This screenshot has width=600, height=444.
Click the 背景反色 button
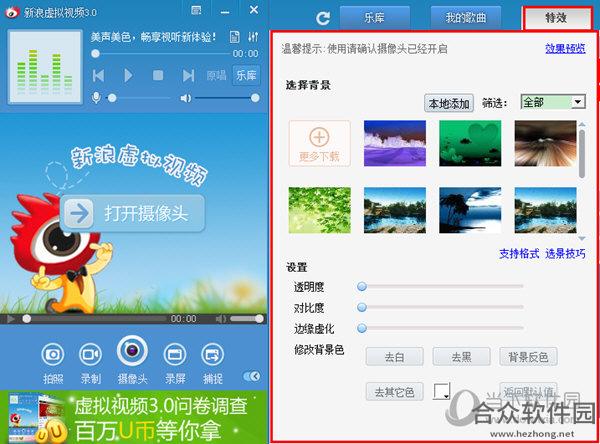click(x=528, y=357)
